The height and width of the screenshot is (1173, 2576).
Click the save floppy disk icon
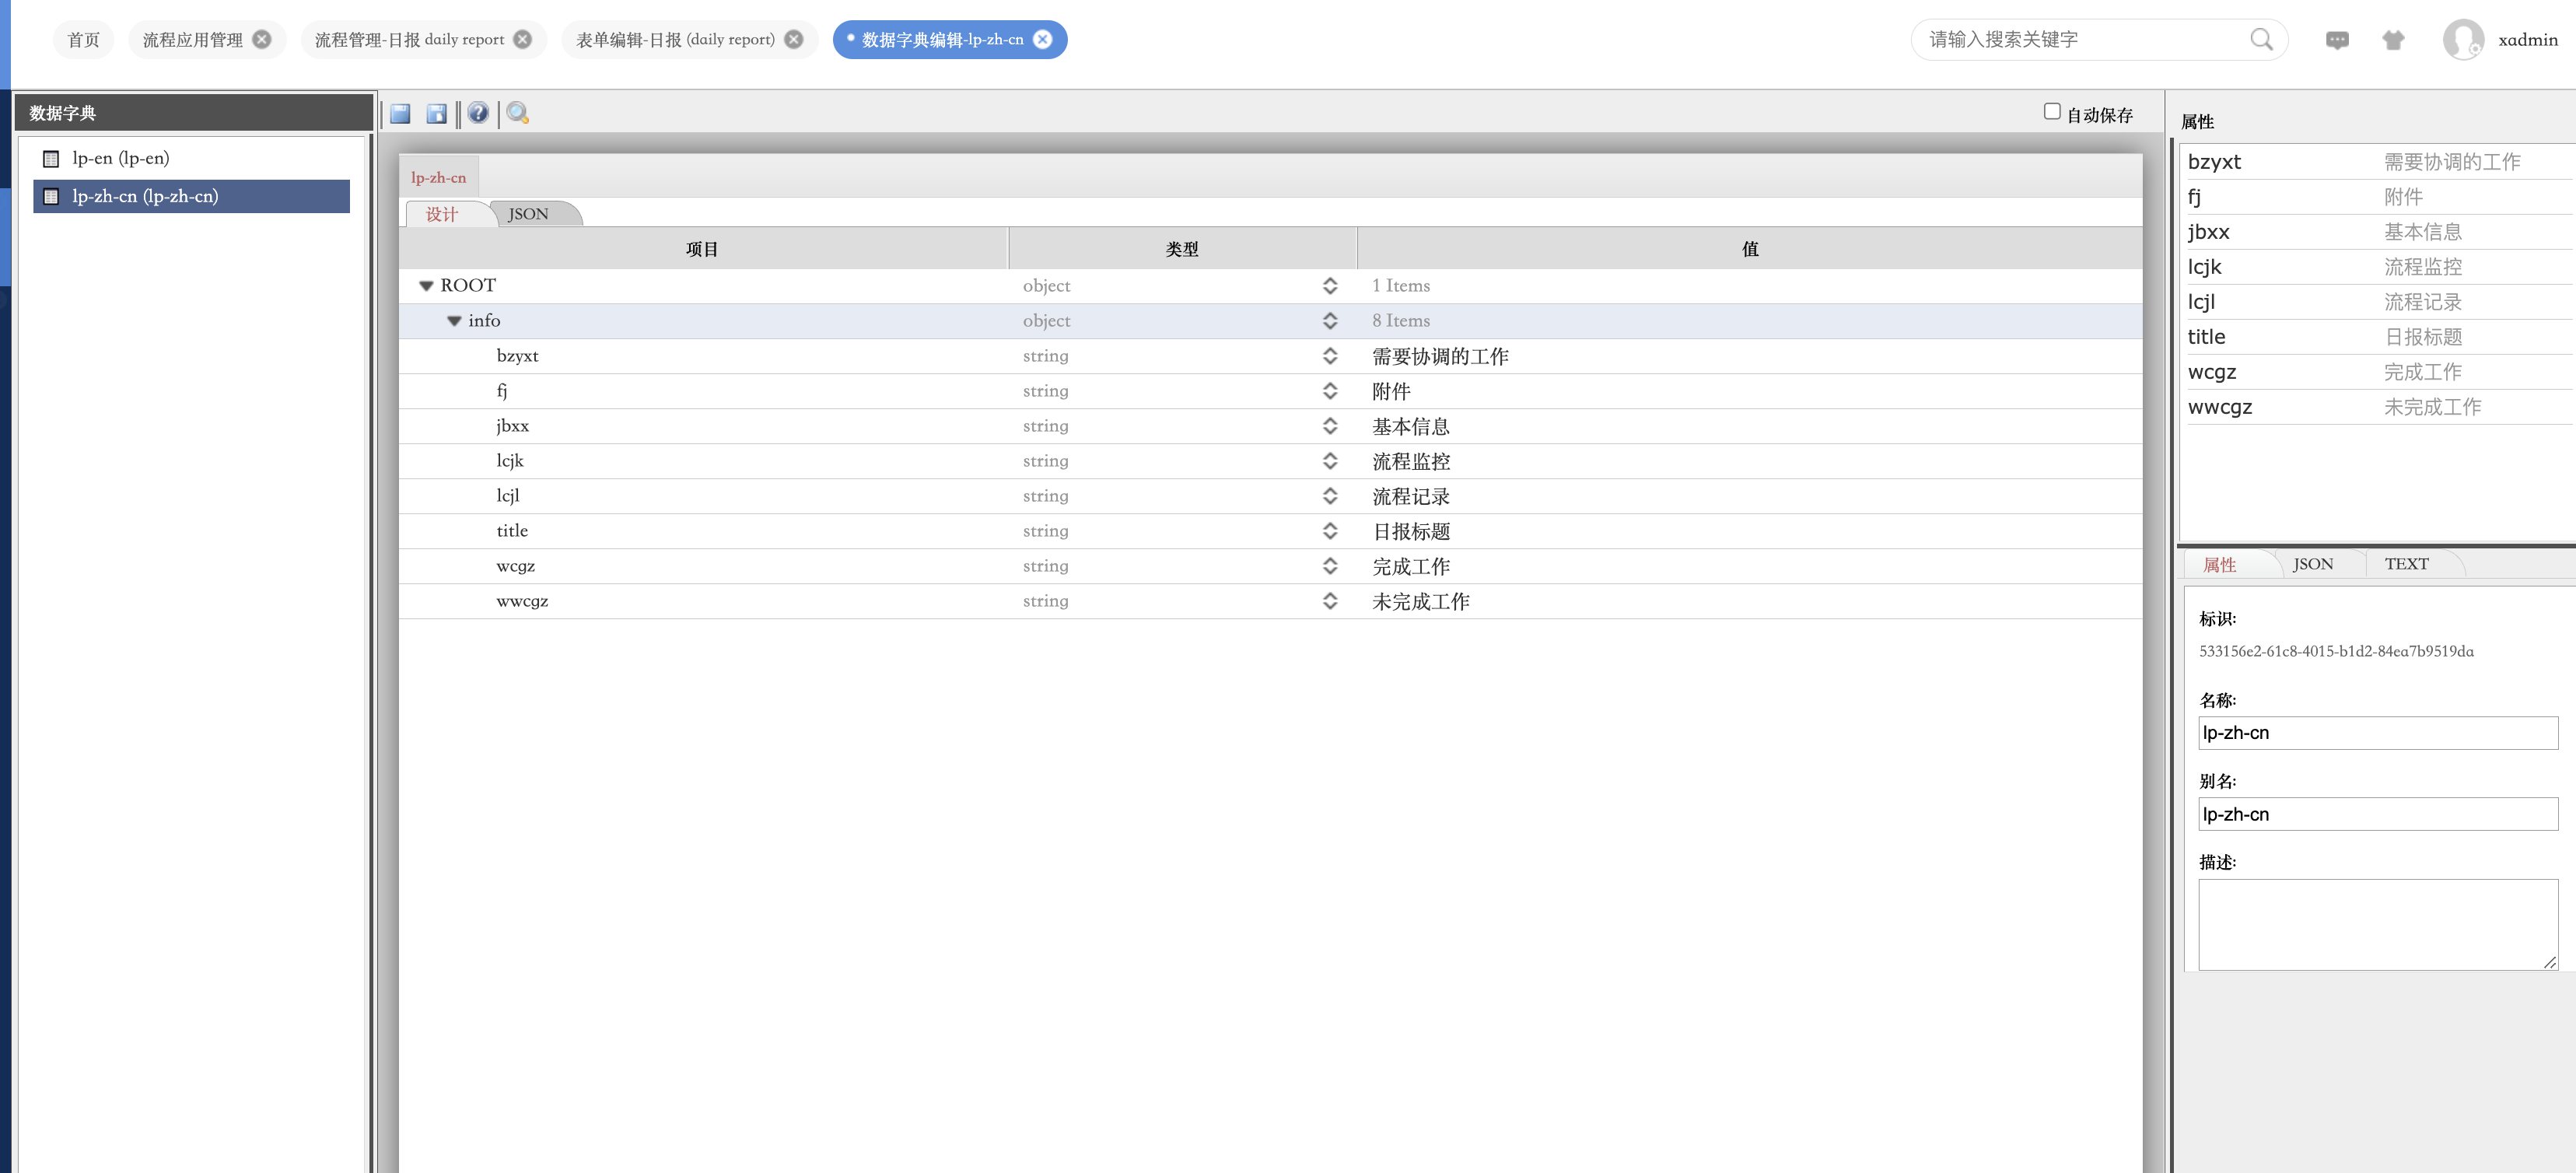pos(400,114)
